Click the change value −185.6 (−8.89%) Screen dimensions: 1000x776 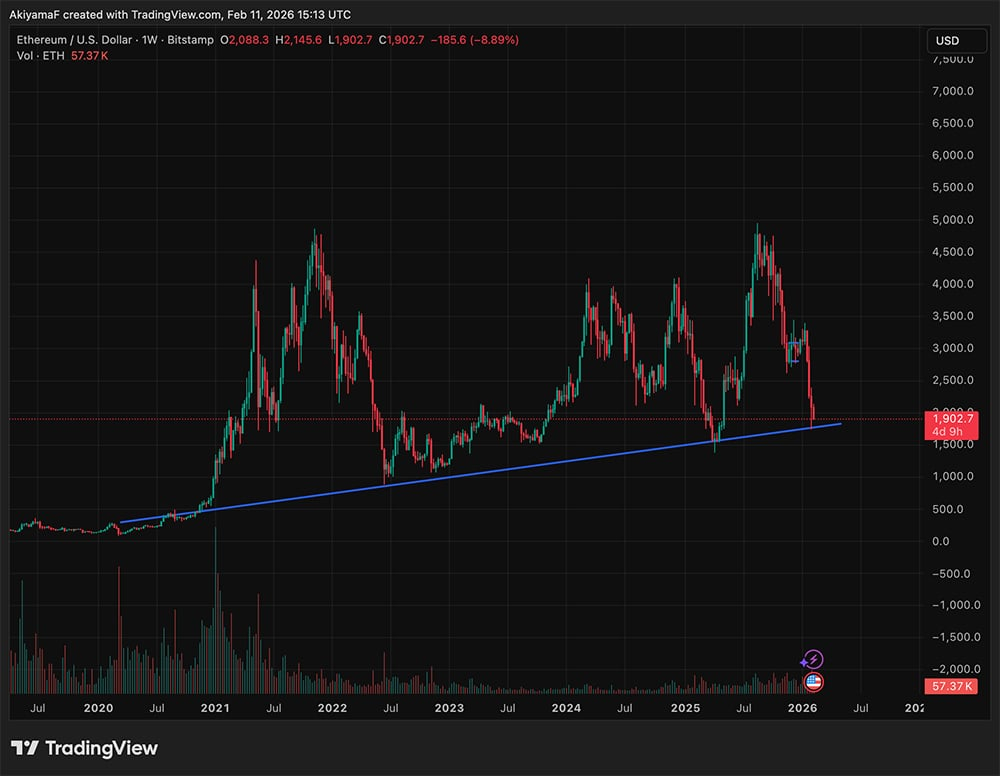tap(474, 40)
